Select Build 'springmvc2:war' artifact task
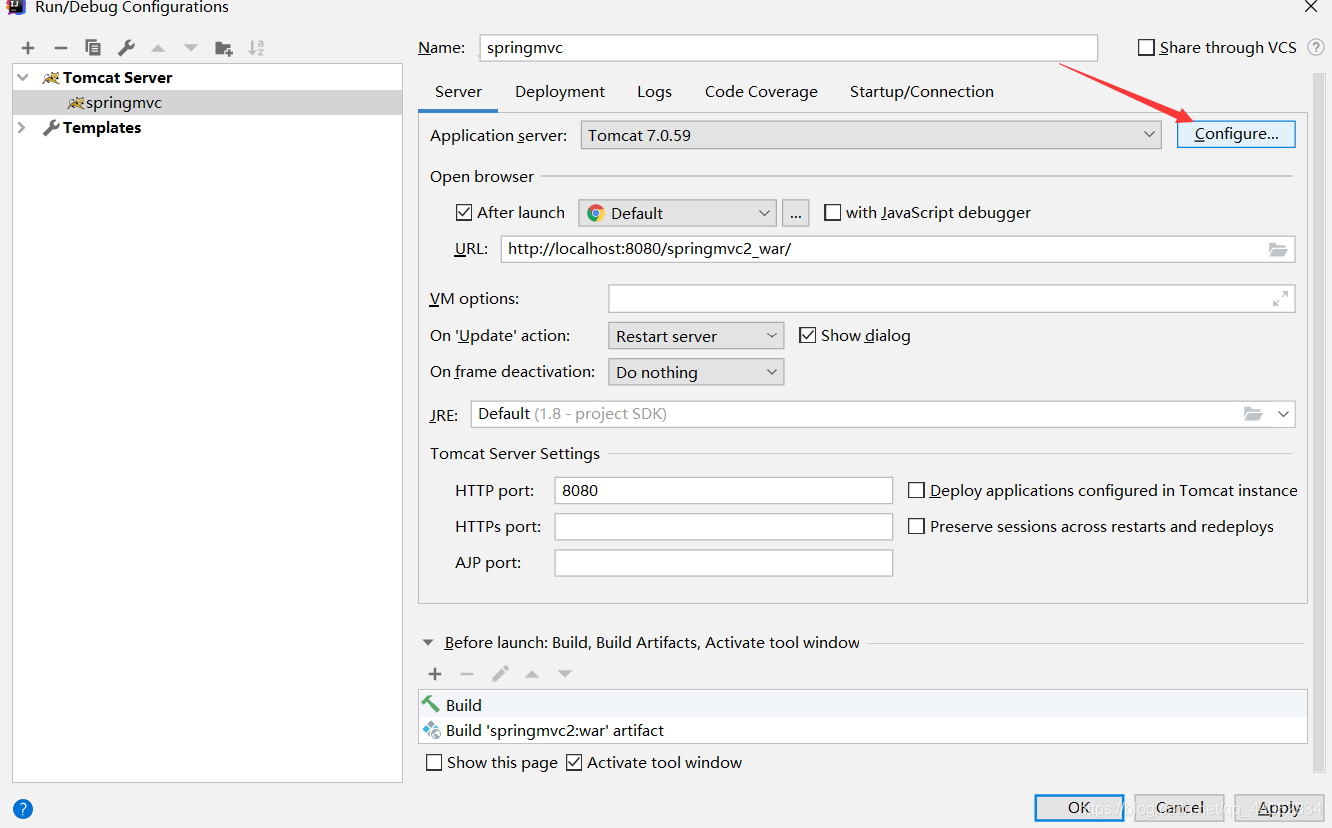This screenshot has width=1332, height=828. click(863, 730)
